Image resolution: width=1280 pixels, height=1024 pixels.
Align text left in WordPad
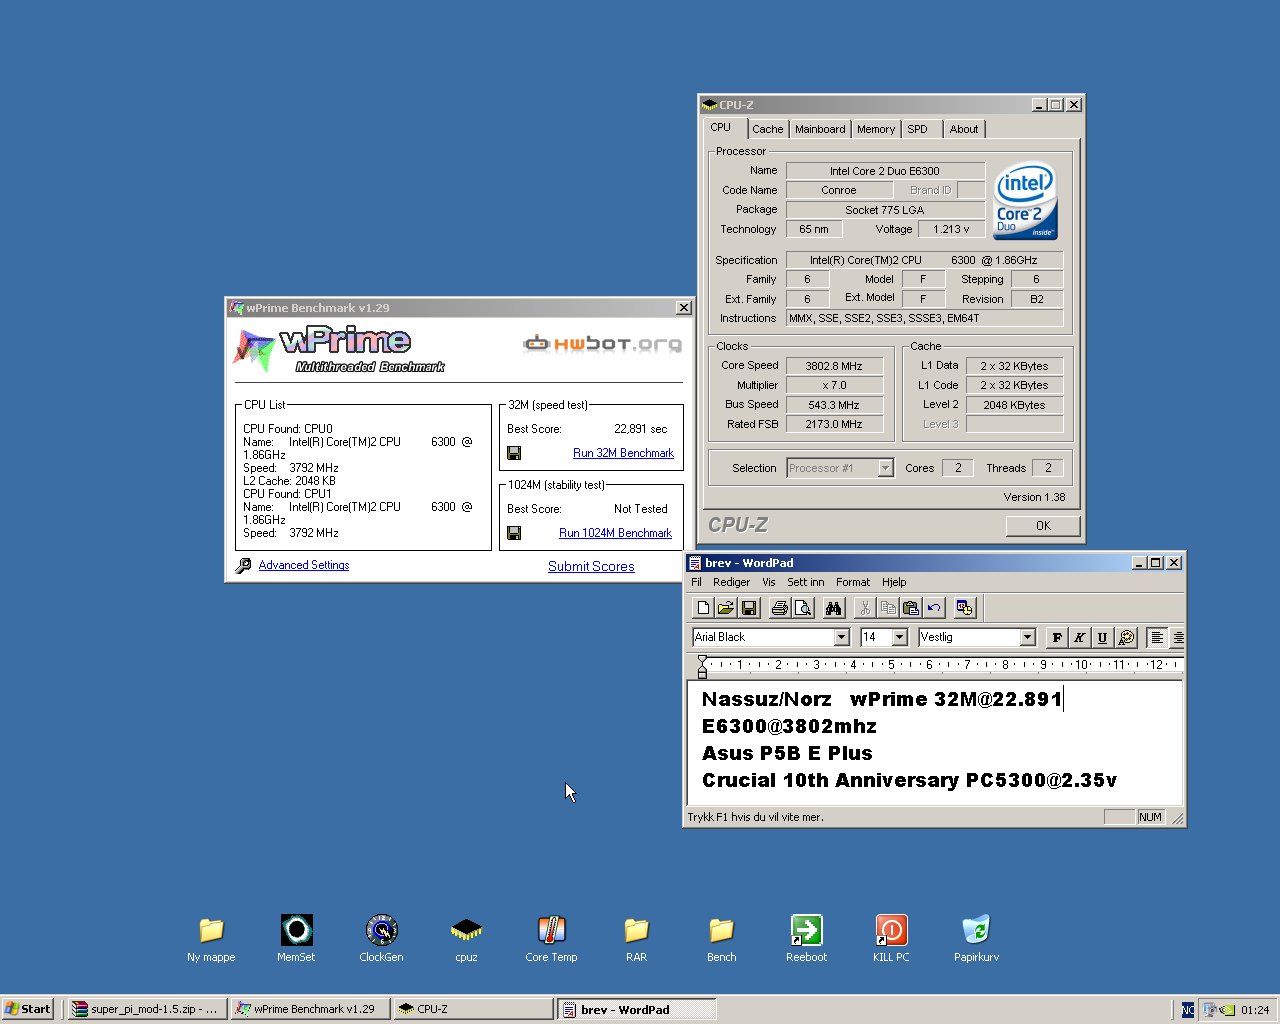pos(1156,637)
